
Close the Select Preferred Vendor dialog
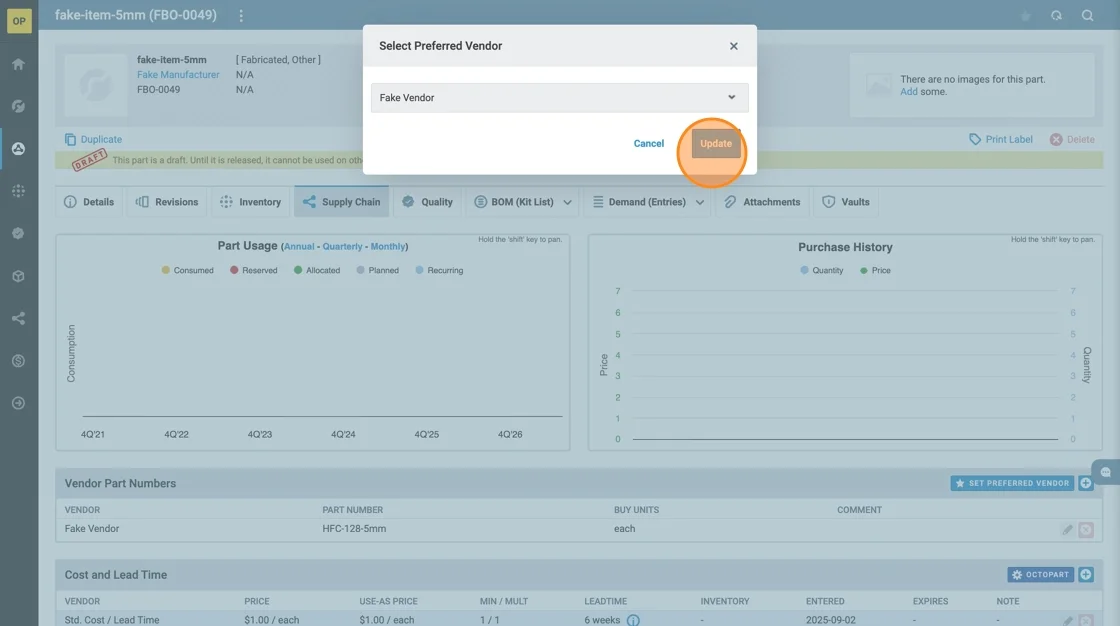pyautogui.click(x=733, y=46)
